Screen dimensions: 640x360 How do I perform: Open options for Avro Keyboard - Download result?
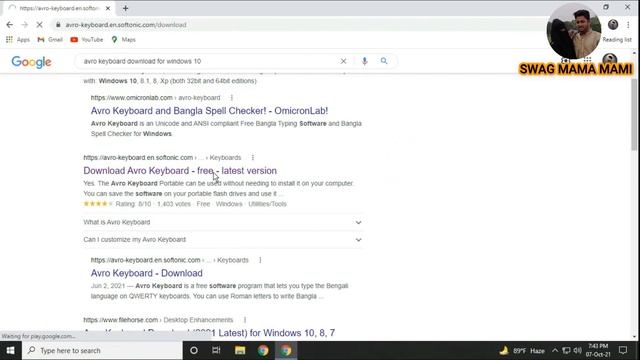260,260
